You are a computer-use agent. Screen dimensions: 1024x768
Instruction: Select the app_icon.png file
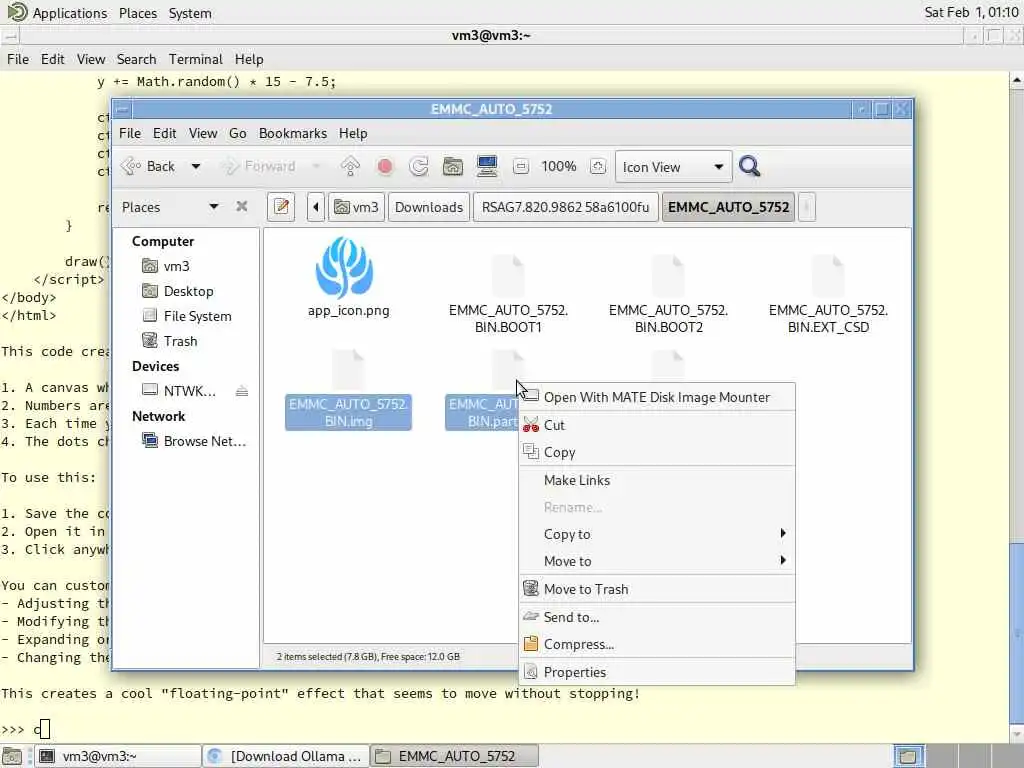[348, 278]
